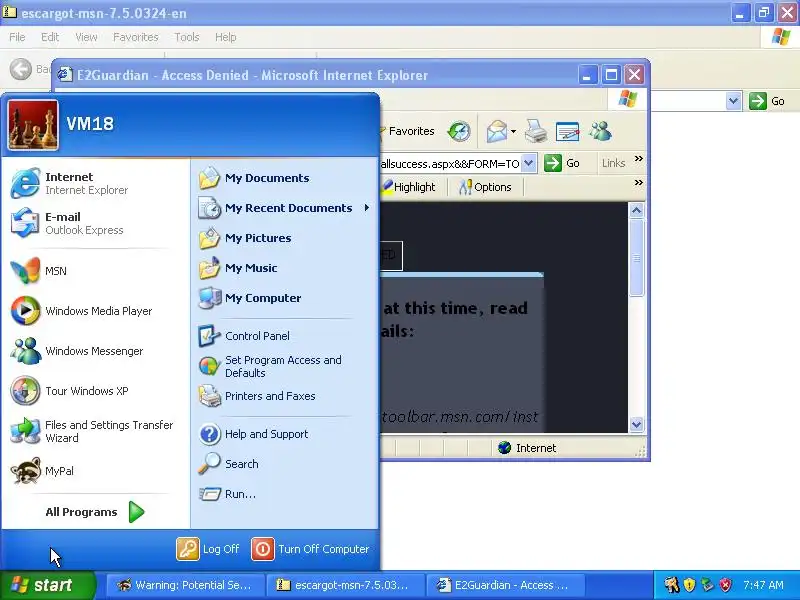
Task: Click the Print icon in IE toolbar
Action: pyautogui.click(x=536, y=132)
